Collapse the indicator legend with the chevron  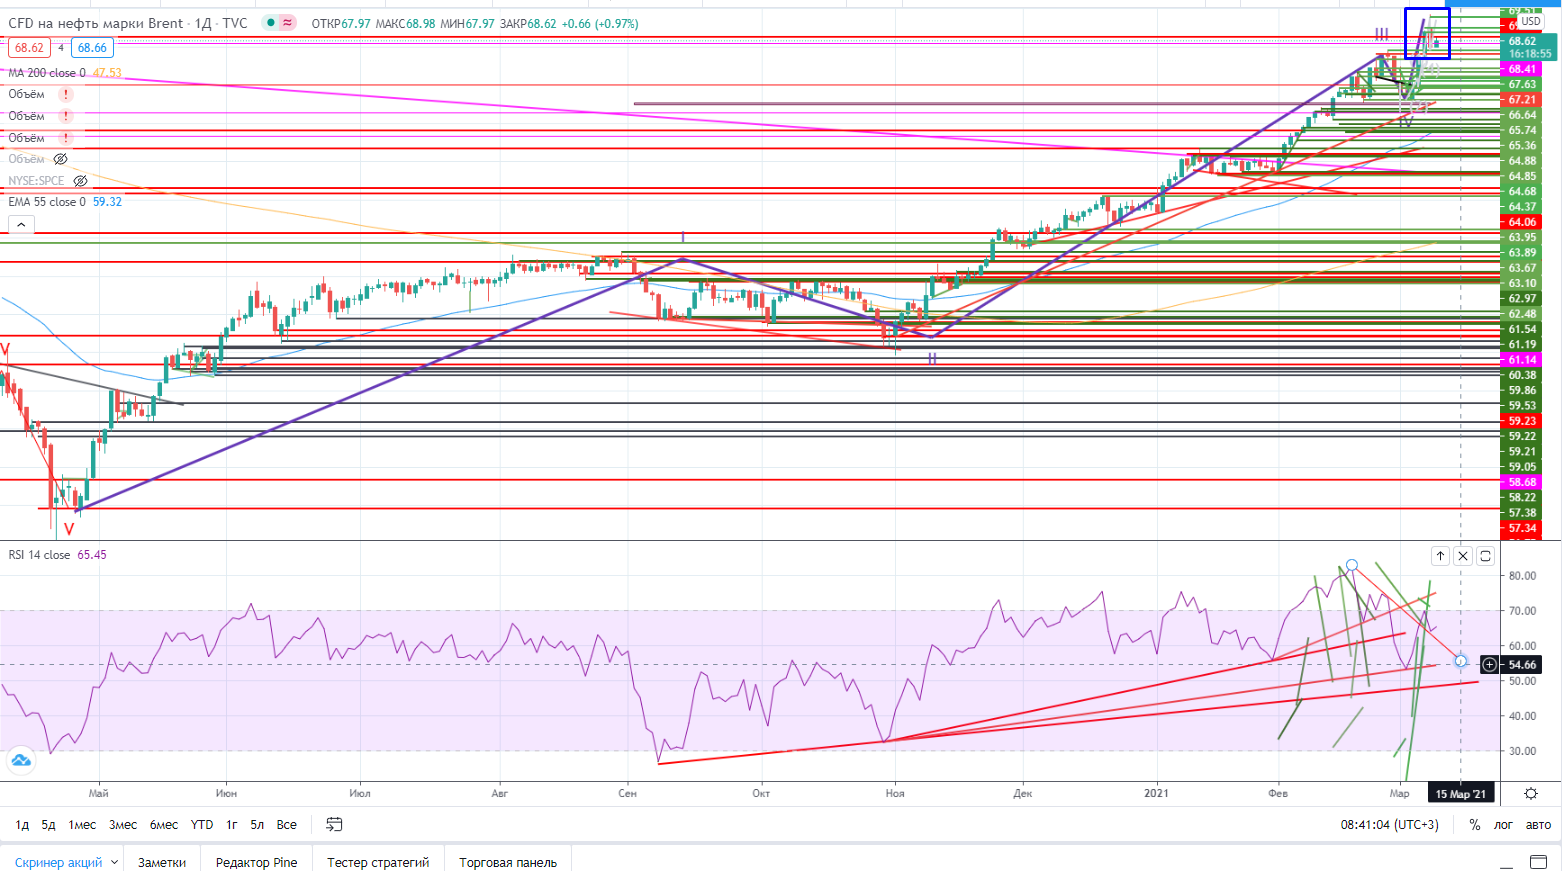[20, 225]
